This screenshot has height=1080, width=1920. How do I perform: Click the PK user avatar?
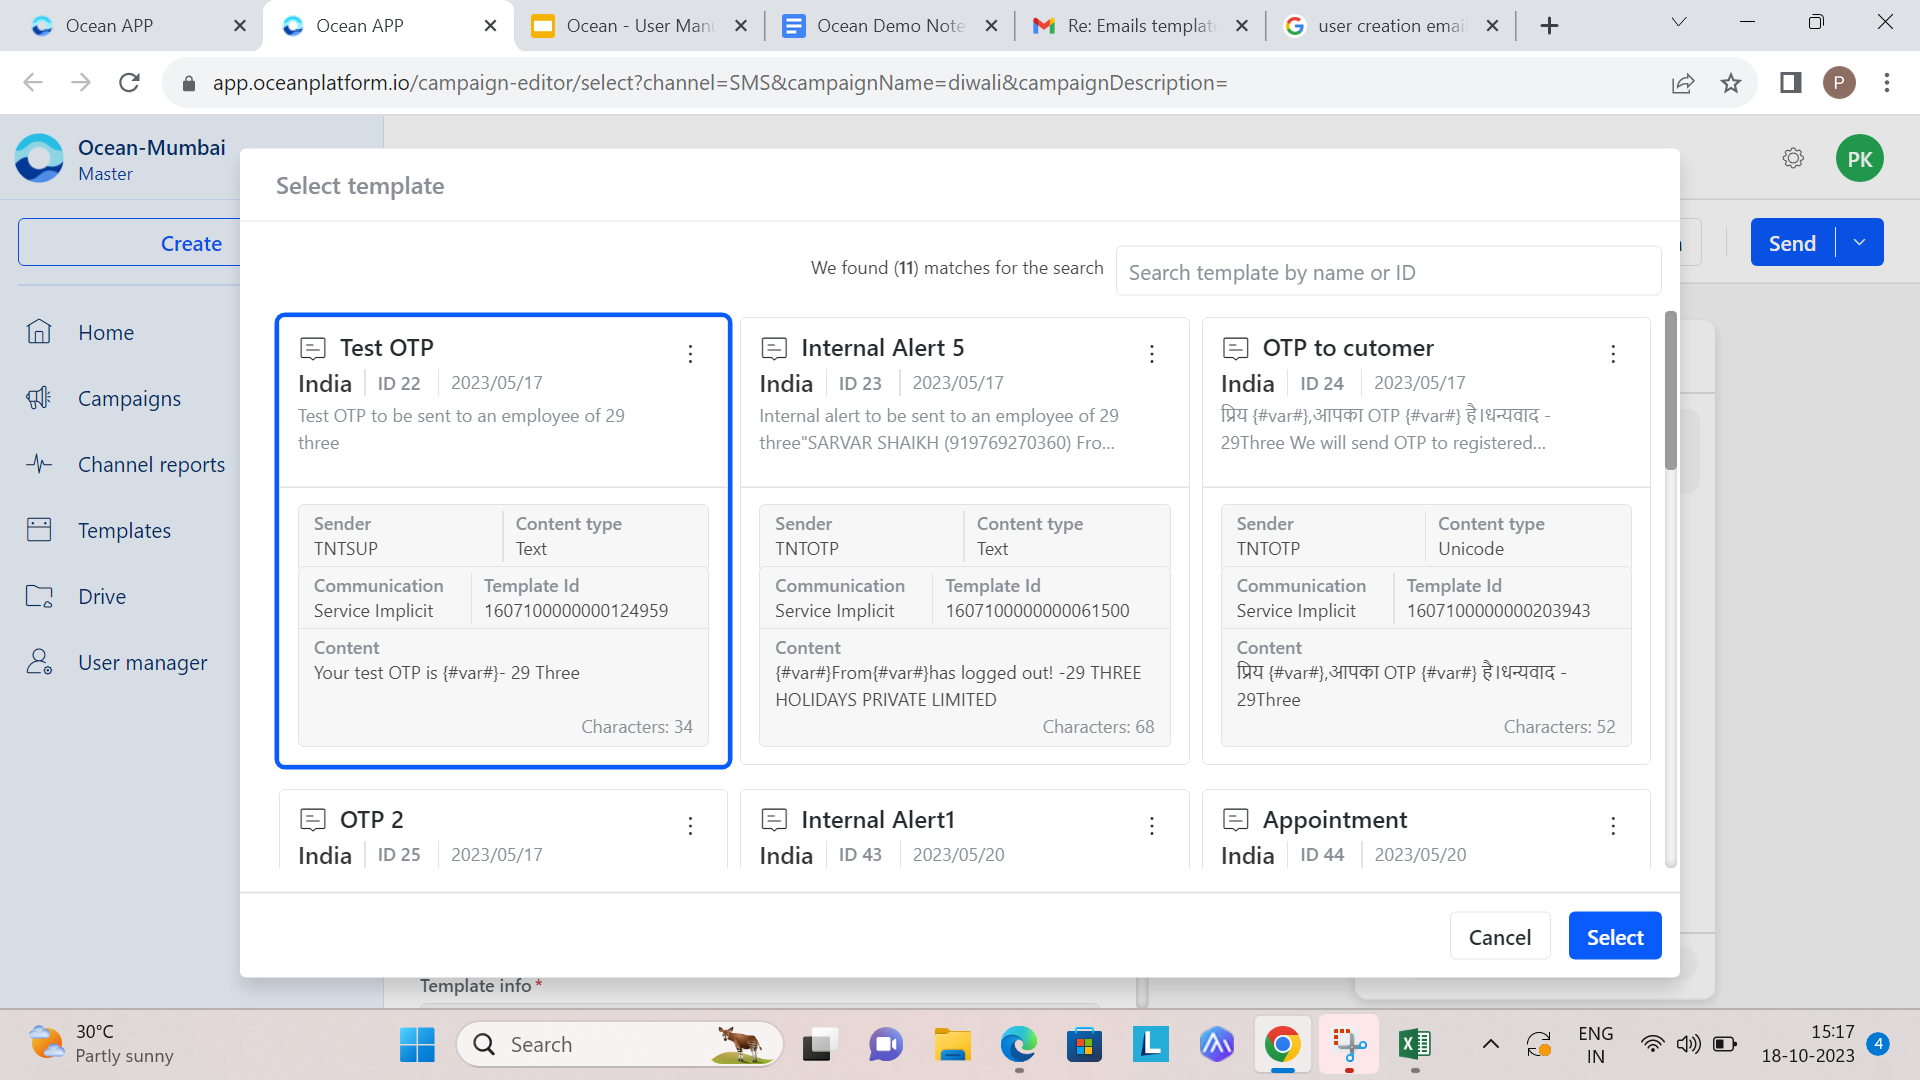1859,159
